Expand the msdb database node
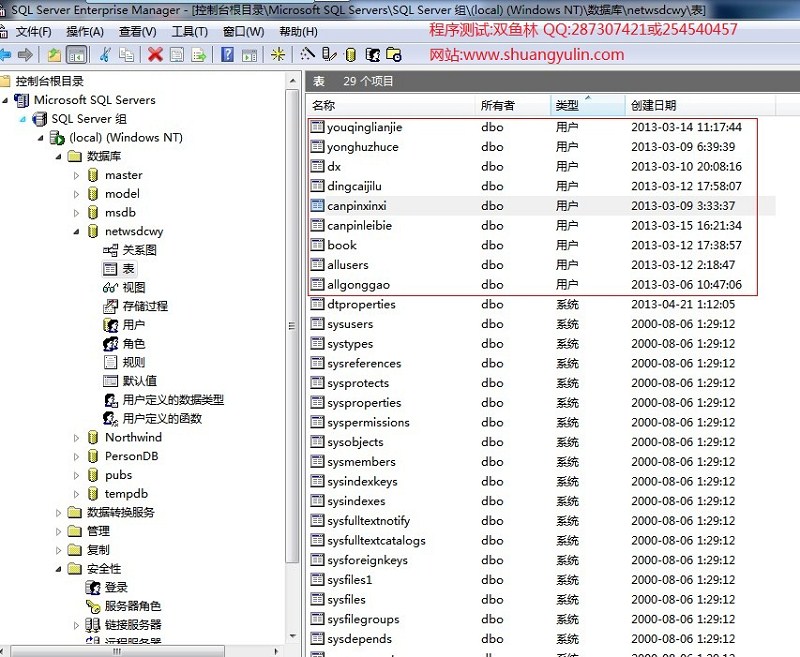 tap(77, 213)
